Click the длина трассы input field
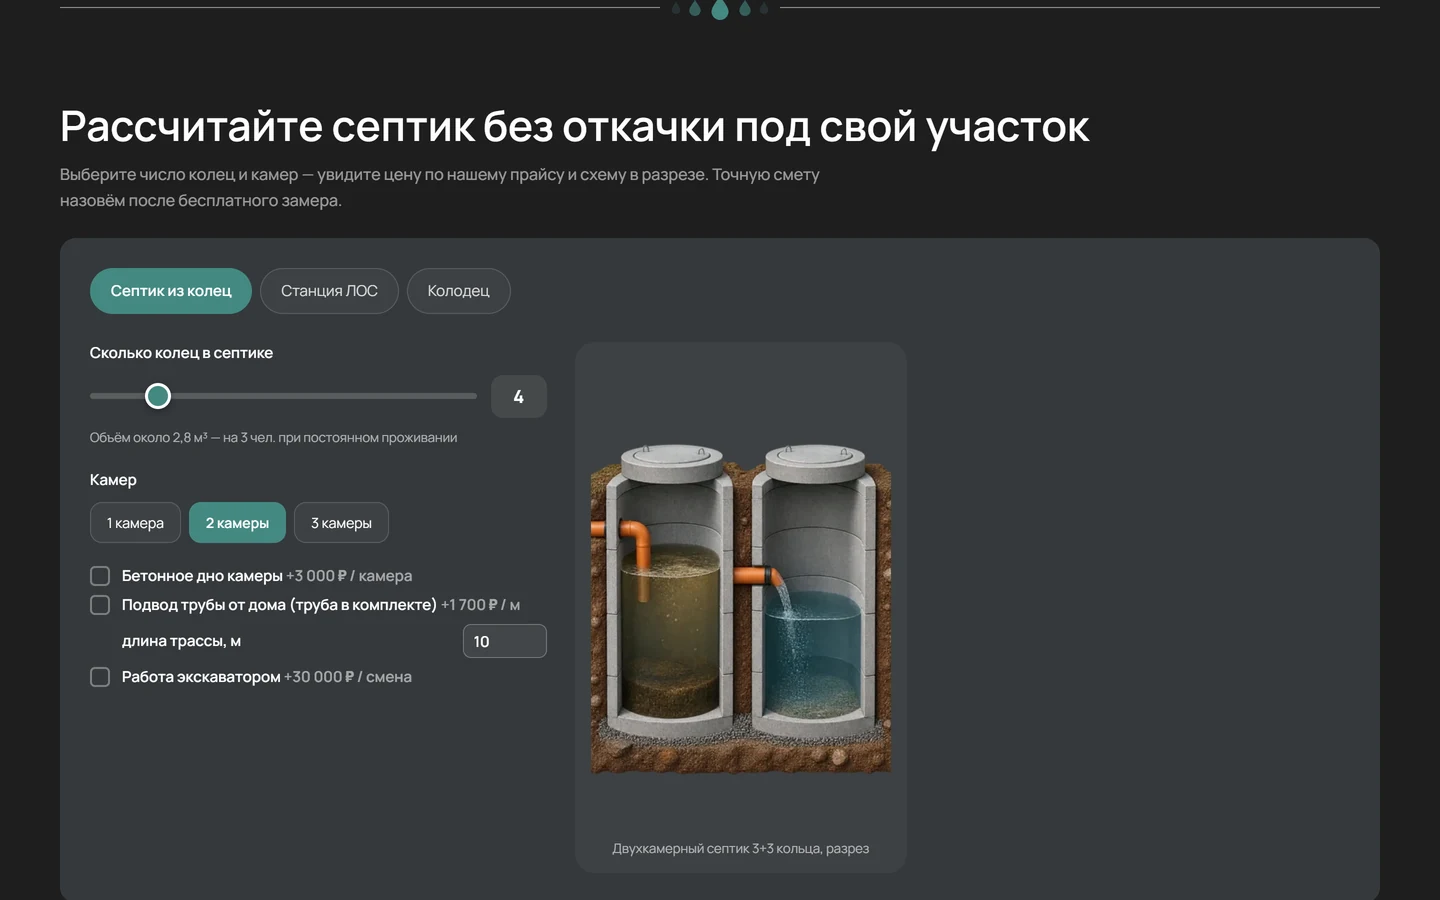 point(505,641)
